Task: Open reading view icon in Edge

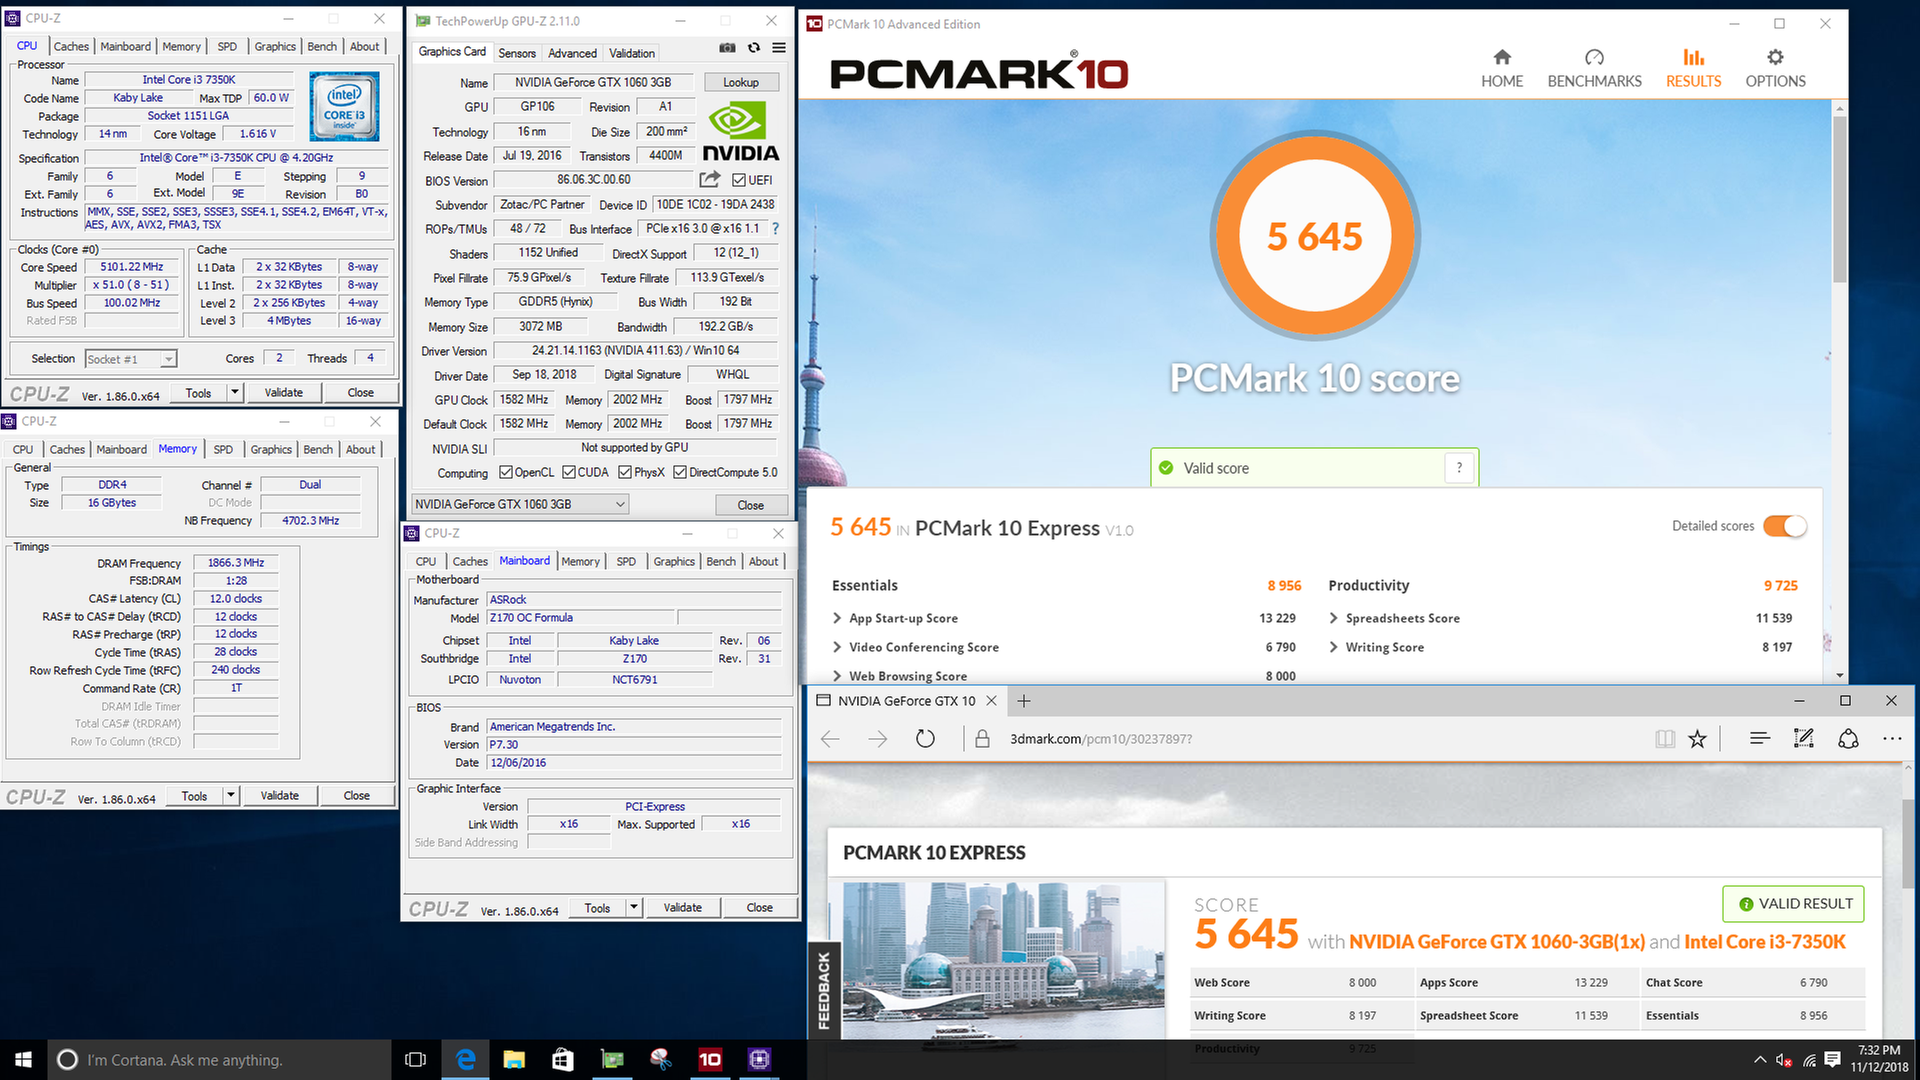Action: click(1664, 739)
